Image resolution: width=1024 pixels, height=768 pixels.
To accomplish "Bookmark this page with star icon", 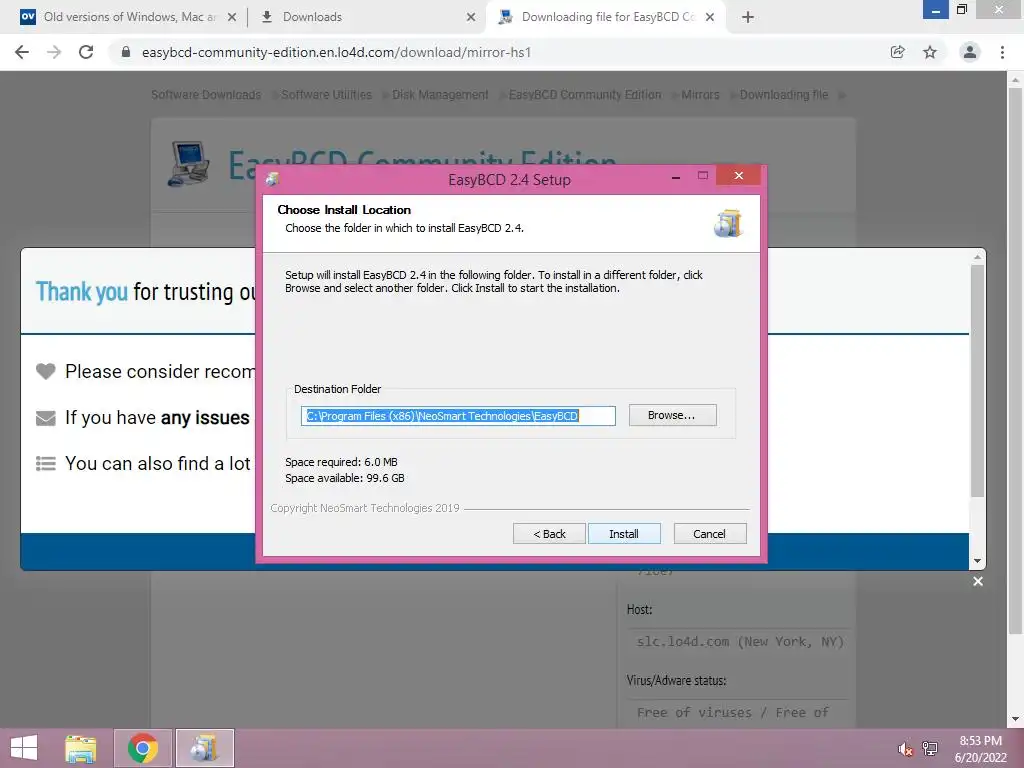I will (930, 52).
